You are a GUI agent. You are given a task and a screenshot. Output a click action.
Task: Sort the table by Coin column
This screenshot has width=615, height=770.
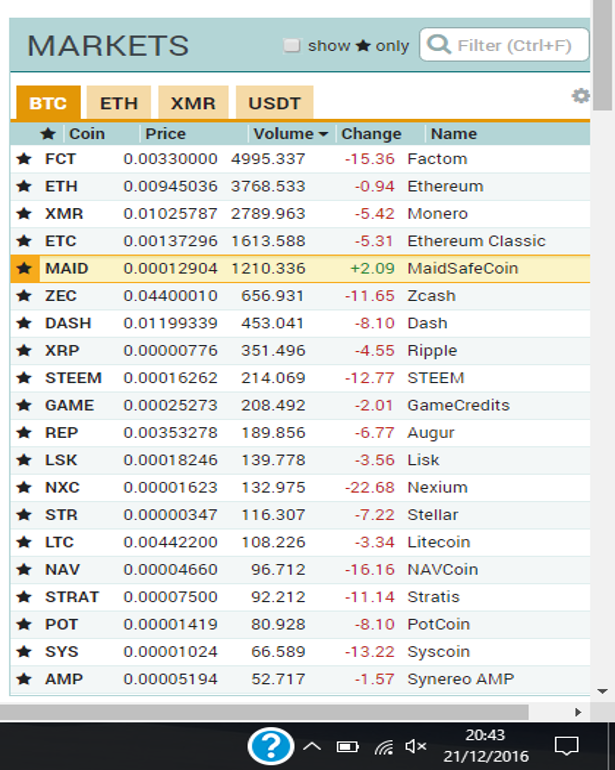[87, 134]
